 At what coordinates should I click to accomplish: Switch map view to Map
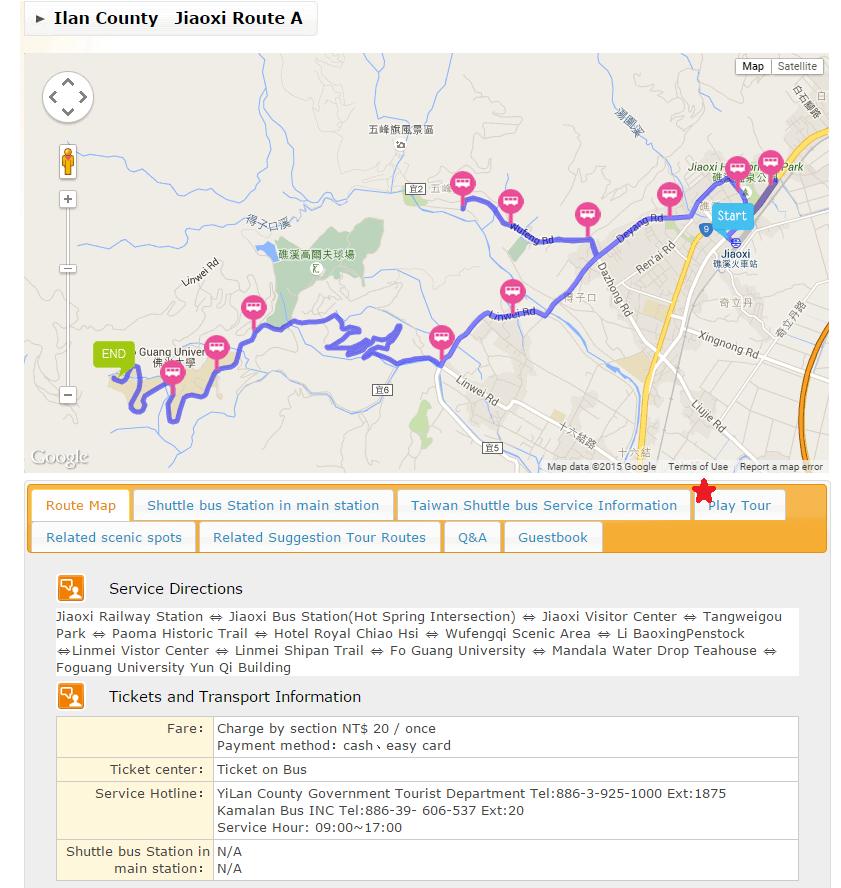click(753, 66)
